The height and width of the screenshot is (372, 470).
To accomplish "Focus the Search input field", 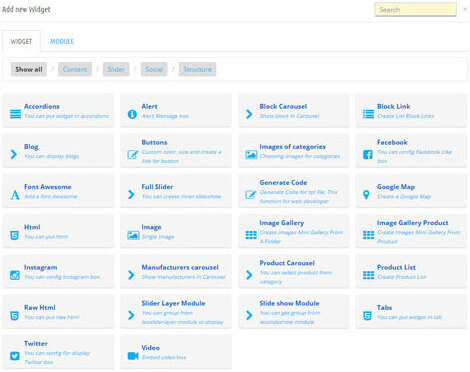I will (x=416, y=10).
